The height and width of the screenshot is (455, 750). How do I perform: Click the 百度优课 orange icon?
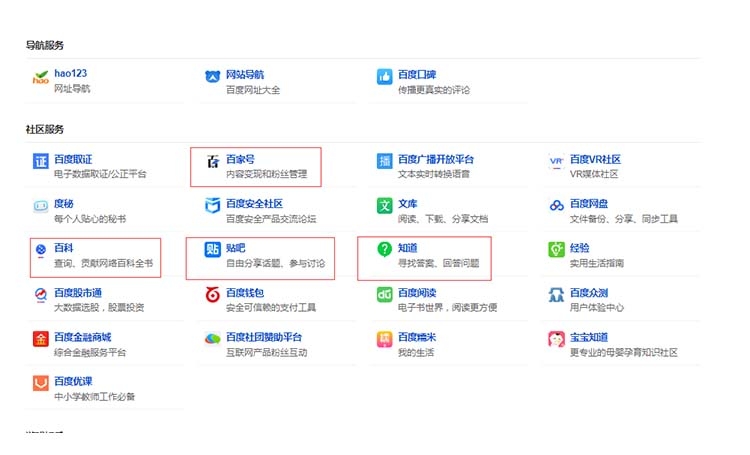pos(41,383)
